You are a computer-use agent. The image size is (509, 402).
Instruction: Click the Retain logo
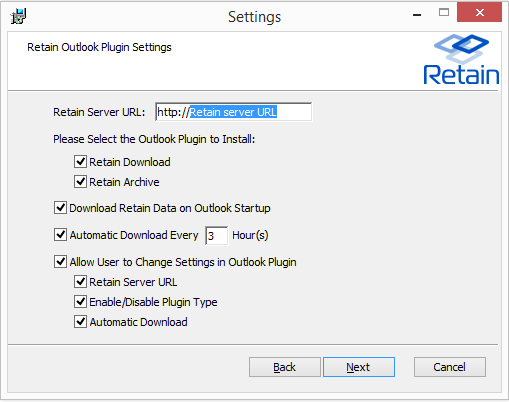click(x=461, y=59)
